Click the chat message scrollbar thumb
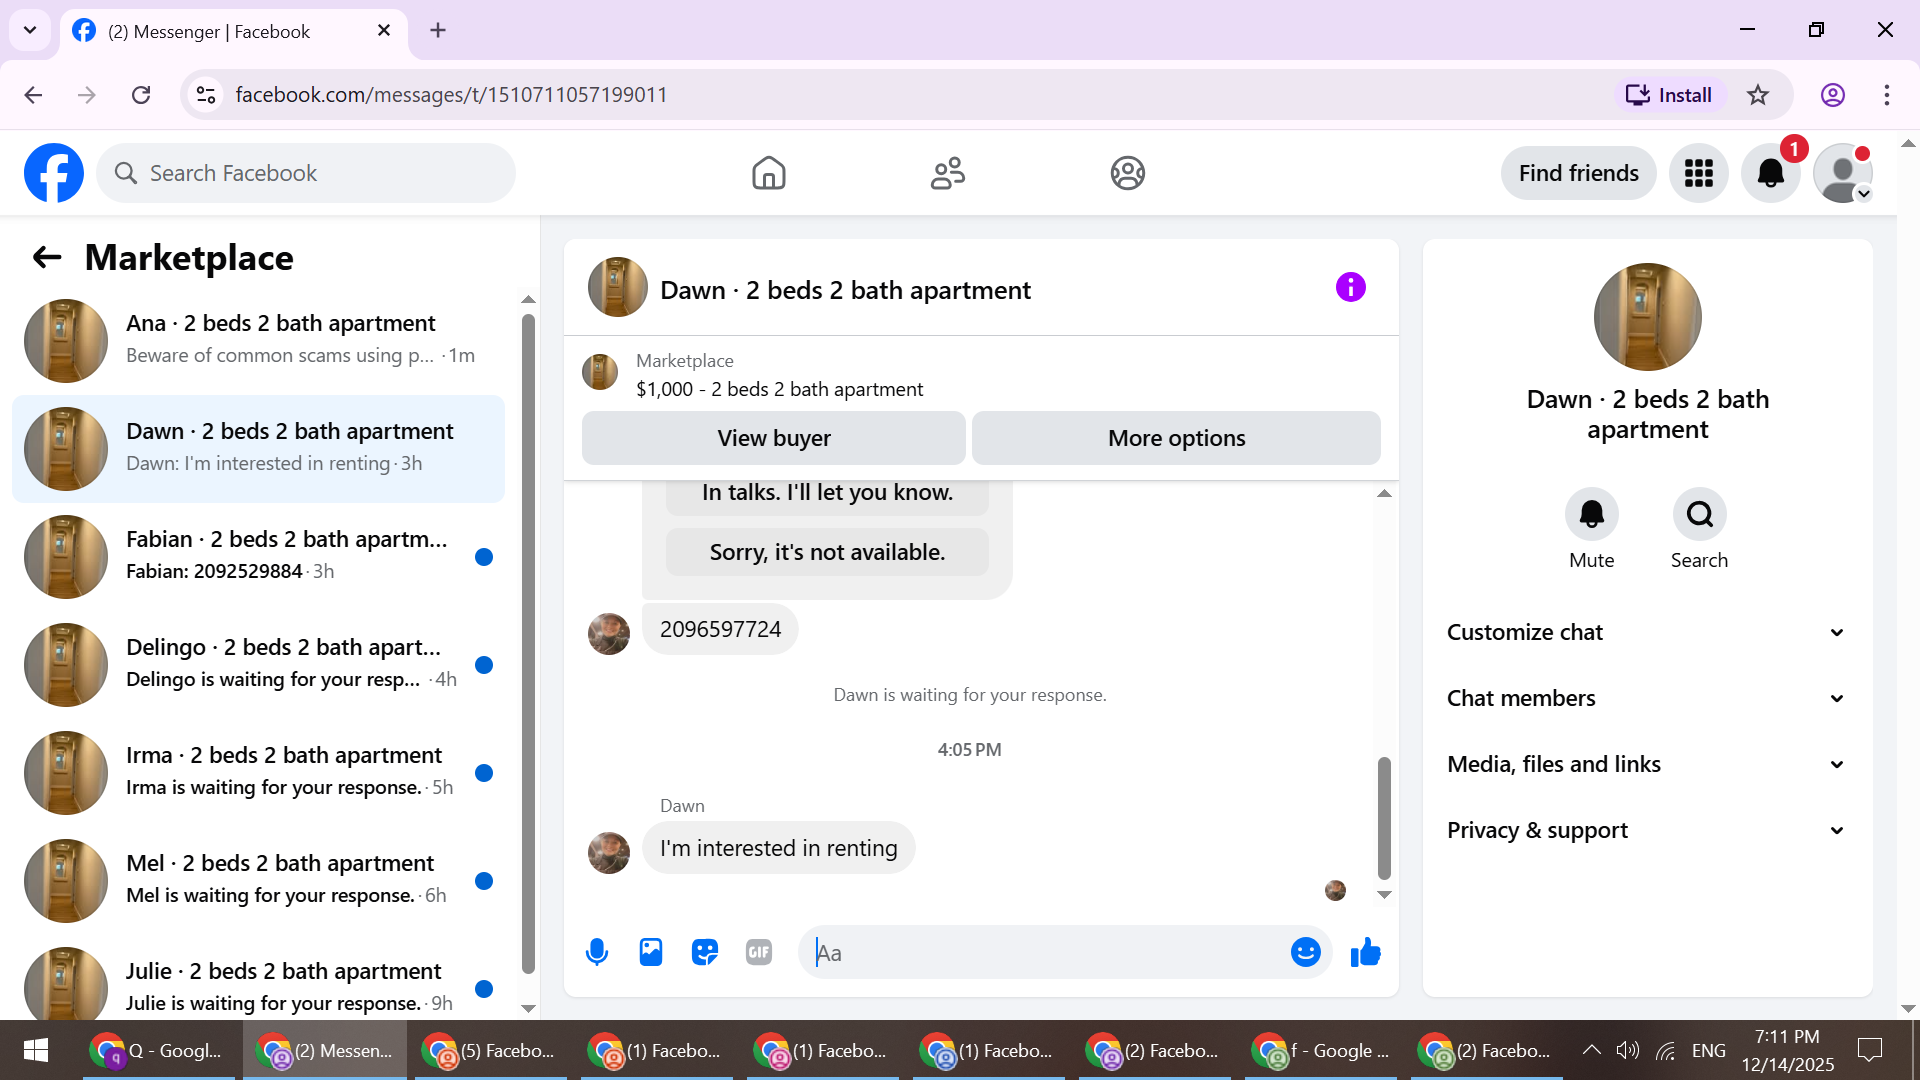The width and height of the screenshot is (1920, 1080). pyautogui.click(x=1384, y=818)
